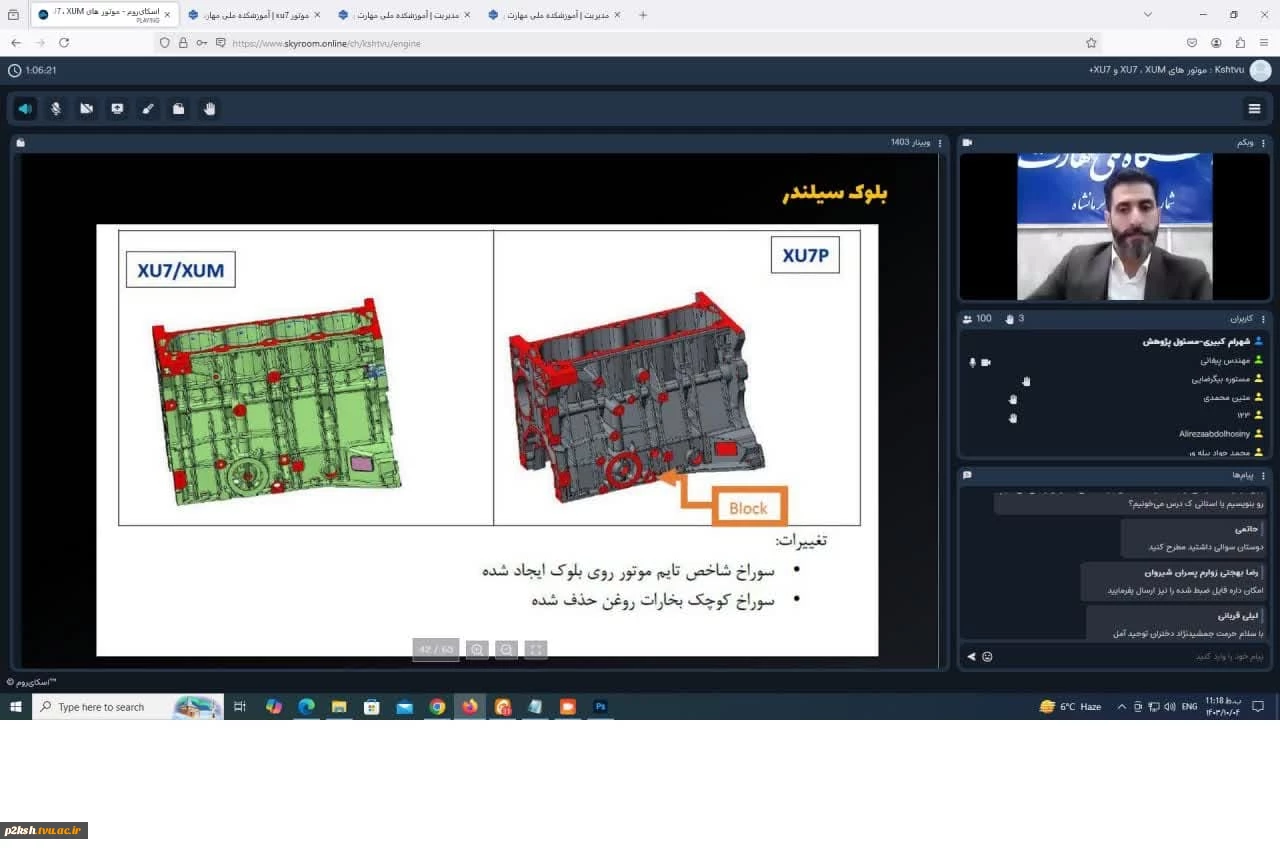Viewport: 1280px width, 848px height.
Task: Enter fullscreen for the presentation slide
Action: [536, 650]
